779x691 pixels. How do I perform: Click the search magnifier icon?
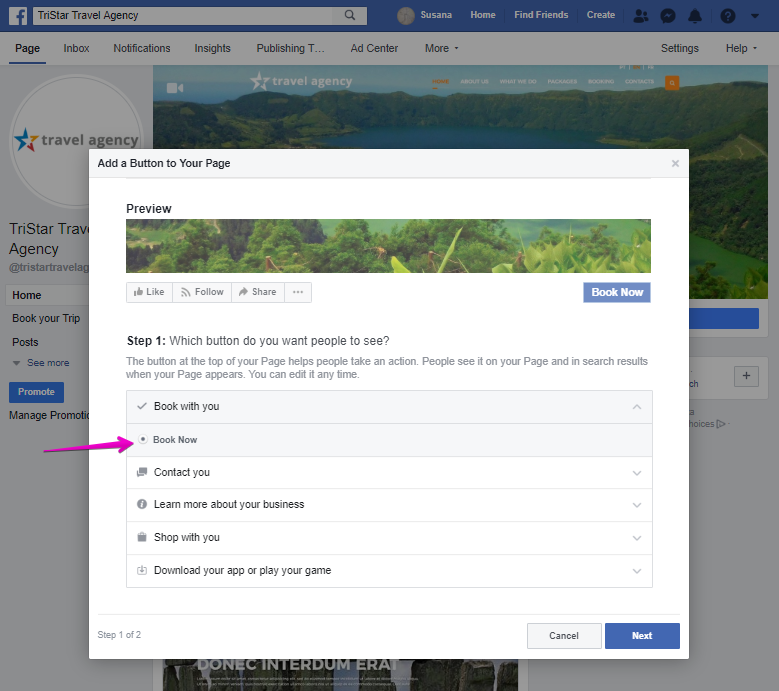coord(349,15)
